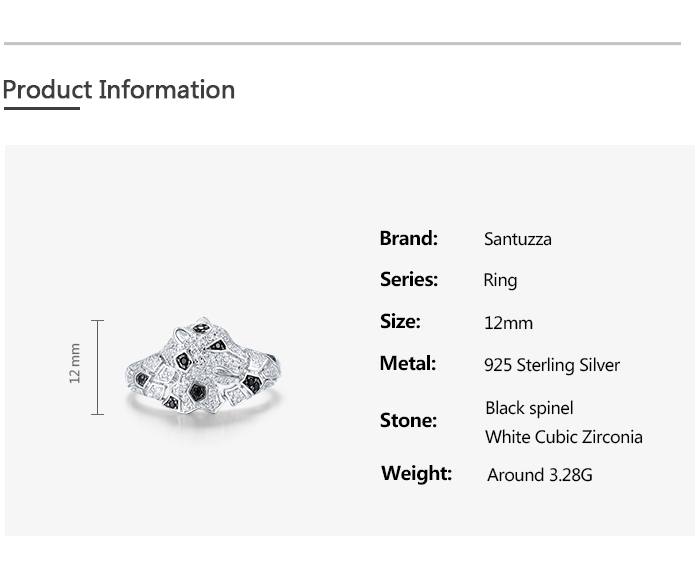This screenshot has height=588, width=700.
Task: Select the 925 Sterling Silver text
Action: [x=552, y=365]
